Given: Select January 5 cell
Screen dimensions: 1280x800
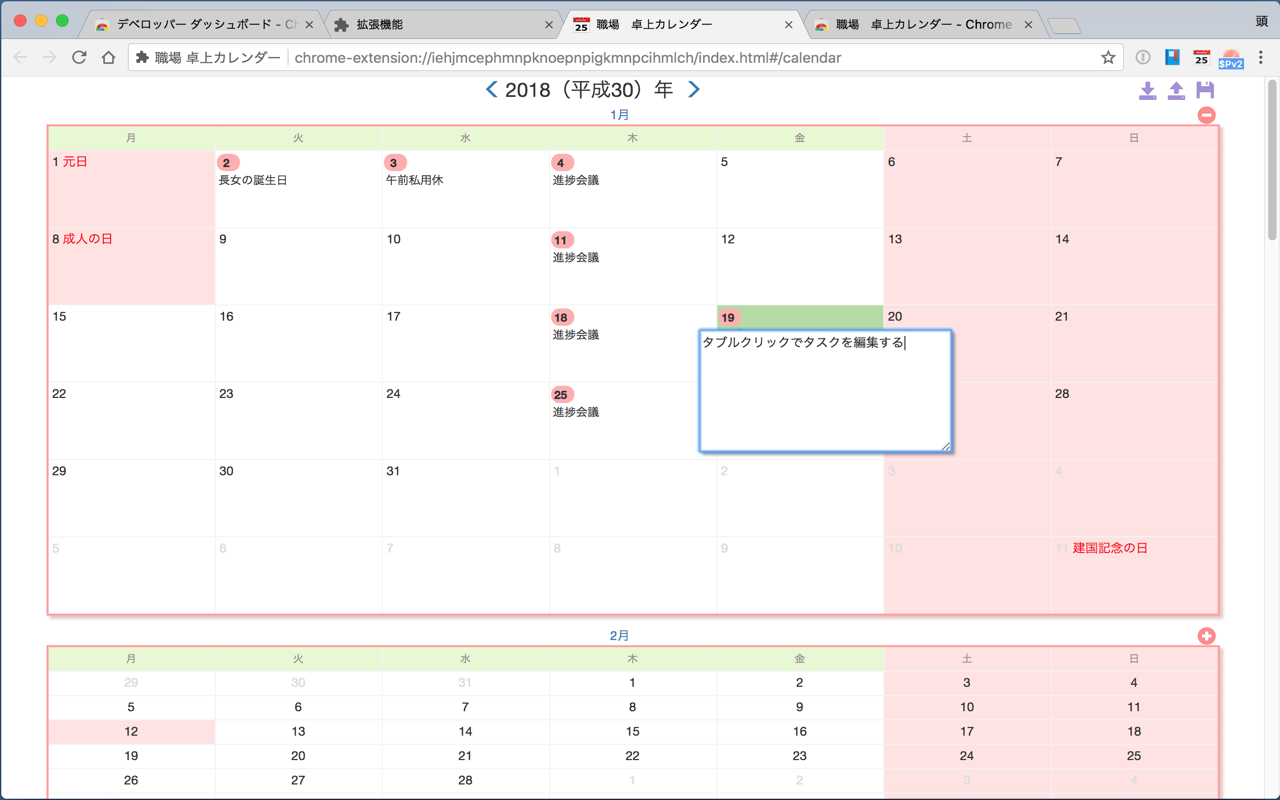Looking at the screenshot, I should coord(800,189).
